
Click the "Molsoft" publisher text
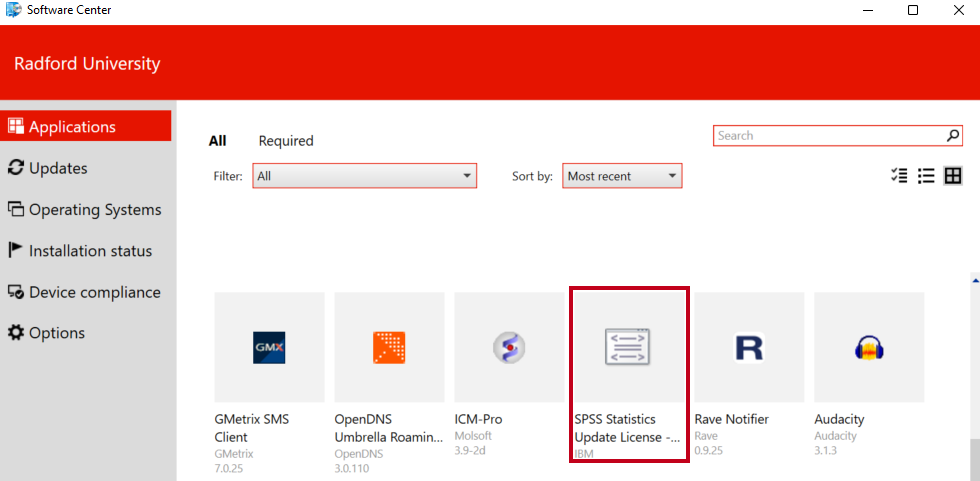(473, 436)
